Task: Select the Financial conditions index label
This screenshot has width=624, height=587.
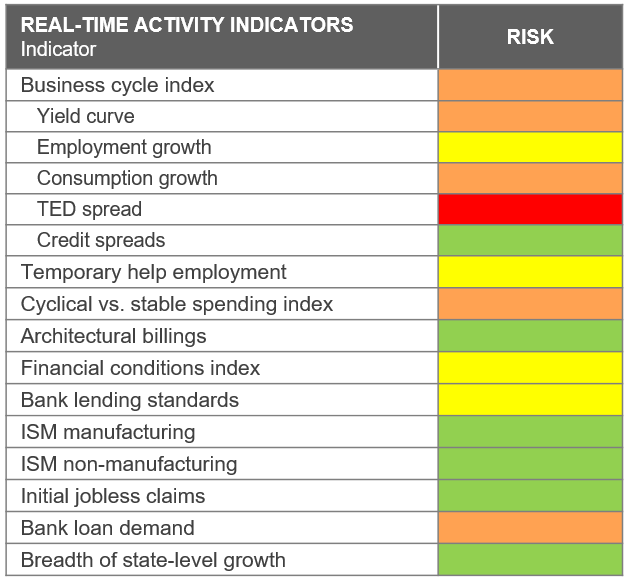Action: 140,368
